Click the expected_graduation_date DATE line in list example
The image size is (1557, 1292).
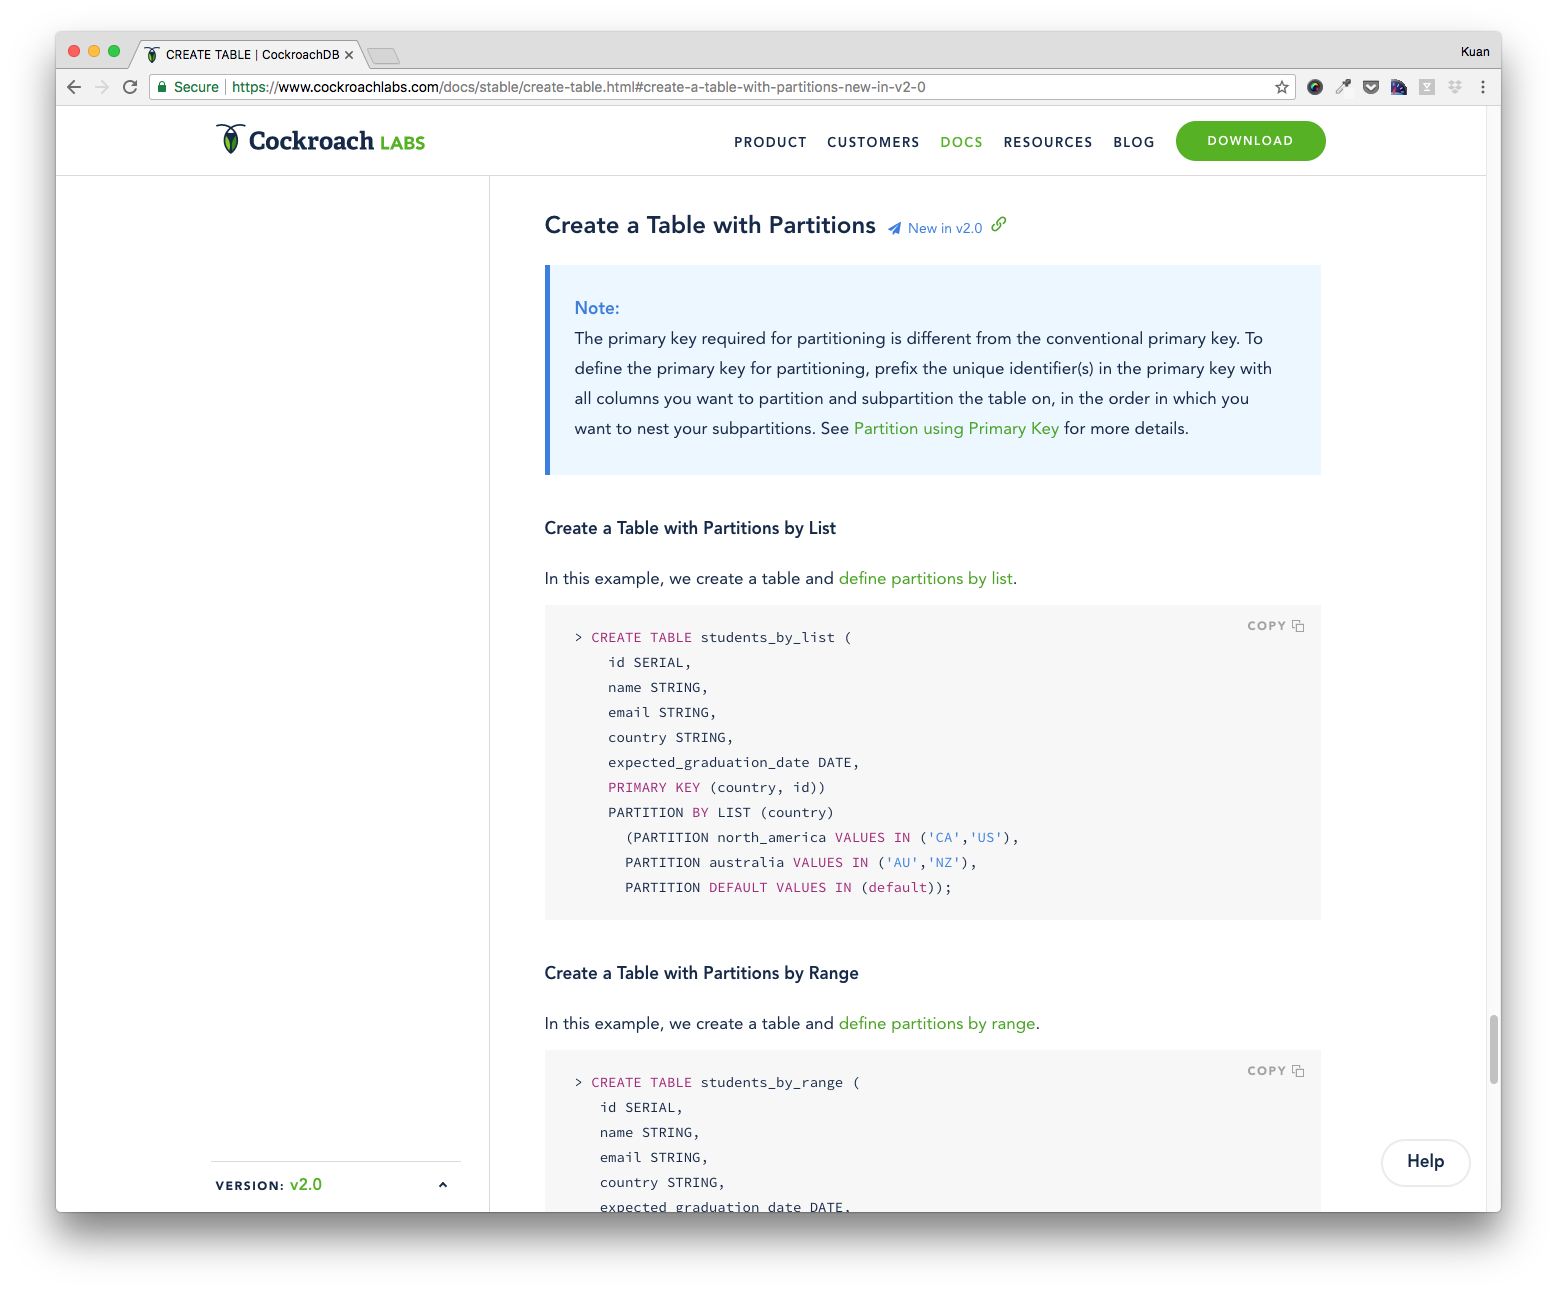(734, 763)
